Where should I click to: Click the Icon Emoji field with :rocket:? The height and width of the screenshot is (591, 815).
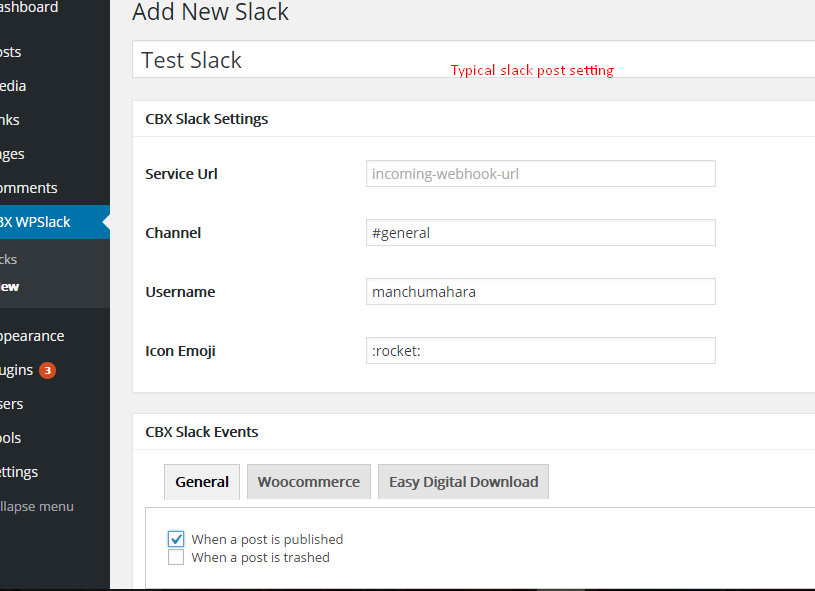(541, 351)
